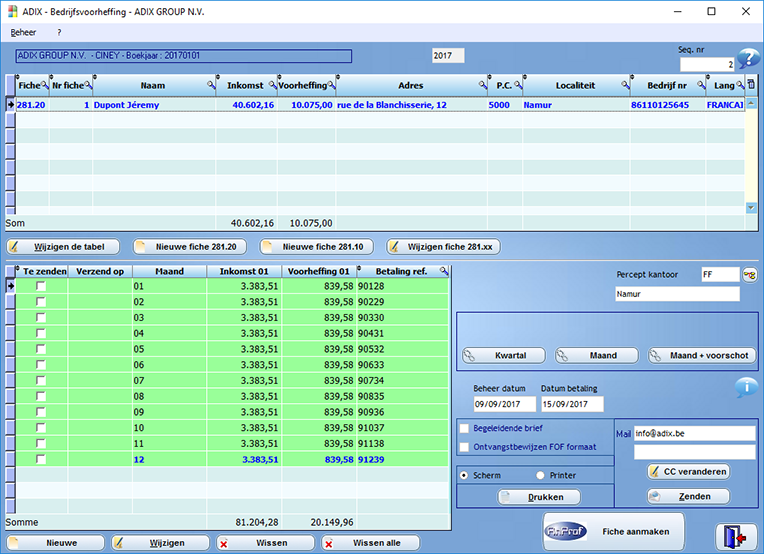Click the Kwartal button
This screenshot has width=764, height=554.
(504, 356)
